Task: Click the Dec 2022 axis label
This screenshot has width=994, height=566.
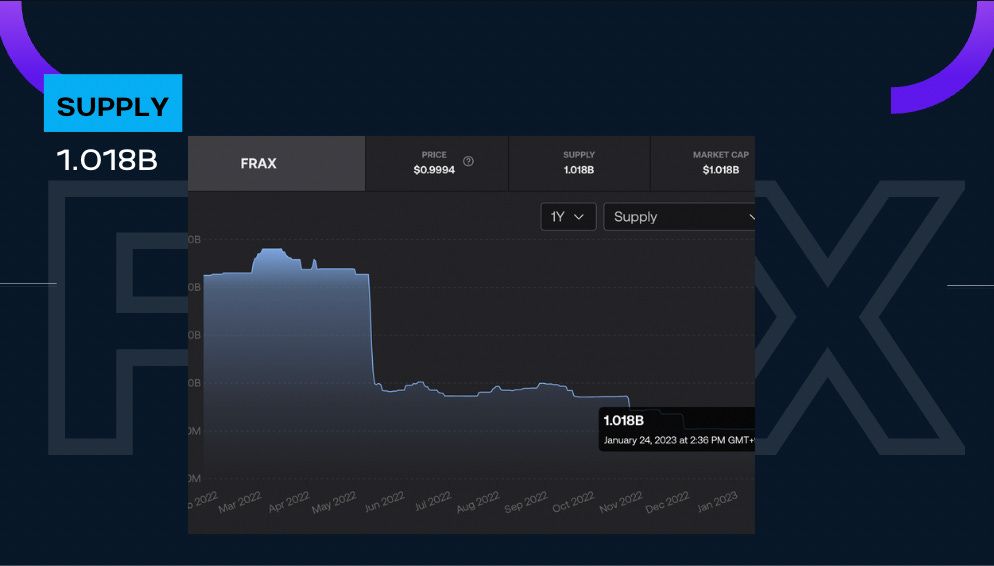Action: pos(667,502)
